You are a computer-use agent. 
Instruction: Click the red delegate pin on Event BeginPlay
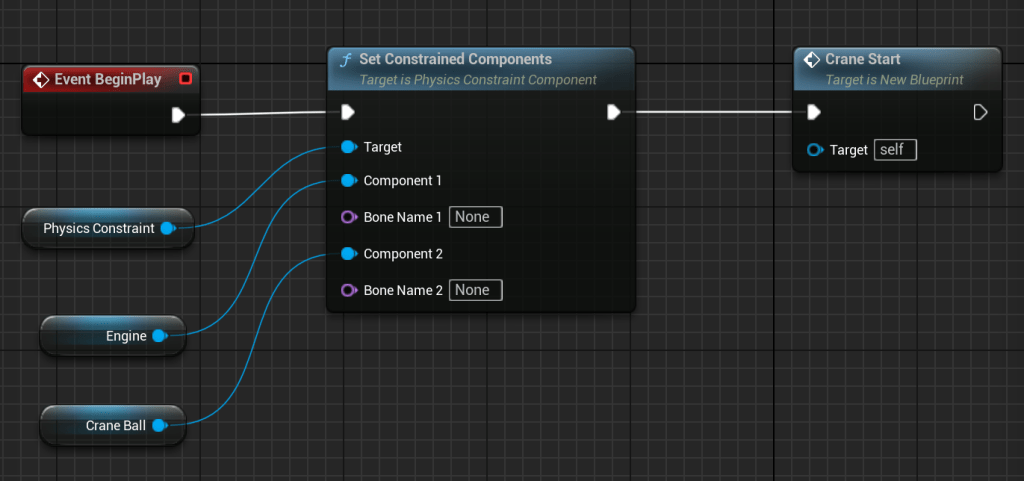coord(185,79)
